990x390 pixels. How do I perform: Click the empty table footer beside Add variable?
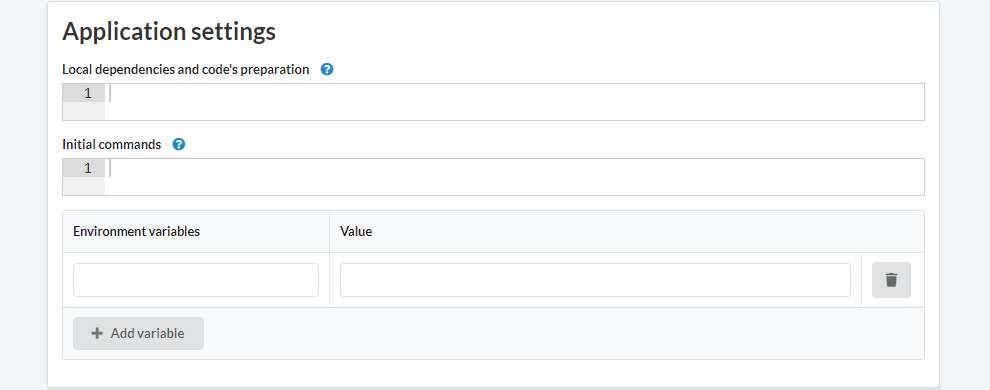(564, 333)
